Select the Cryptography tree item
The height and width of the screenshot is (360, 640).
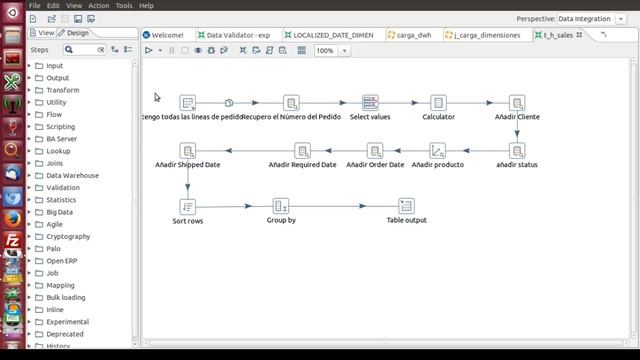click(x=68, y=236)
